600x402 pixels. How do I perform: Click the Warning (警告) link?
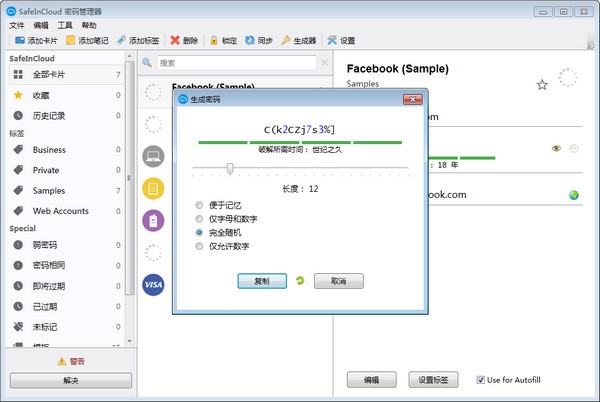coord(77,361)
